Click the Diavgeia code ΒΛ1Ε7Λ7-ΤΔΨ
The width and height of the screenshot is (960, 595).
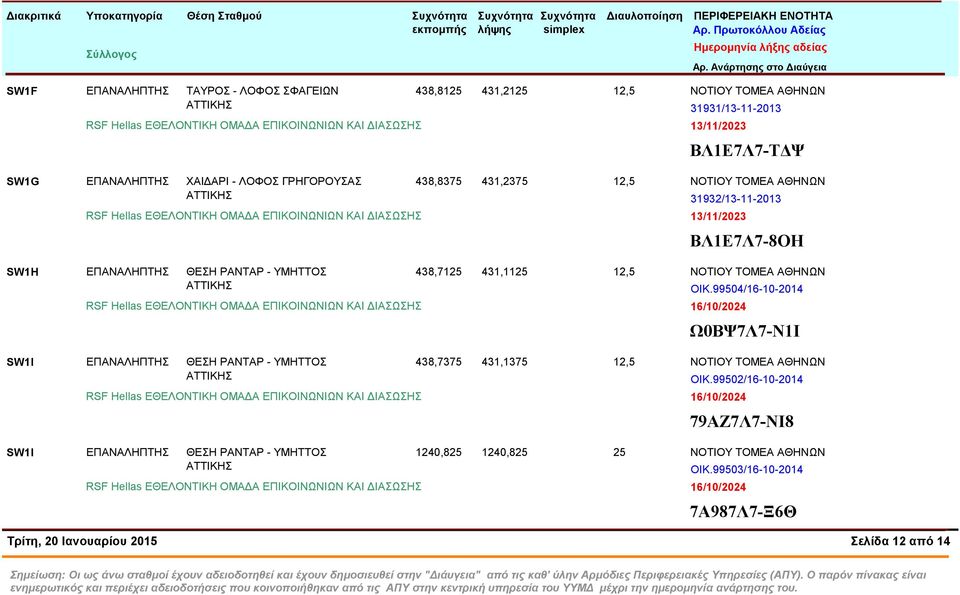coord(747,151)
